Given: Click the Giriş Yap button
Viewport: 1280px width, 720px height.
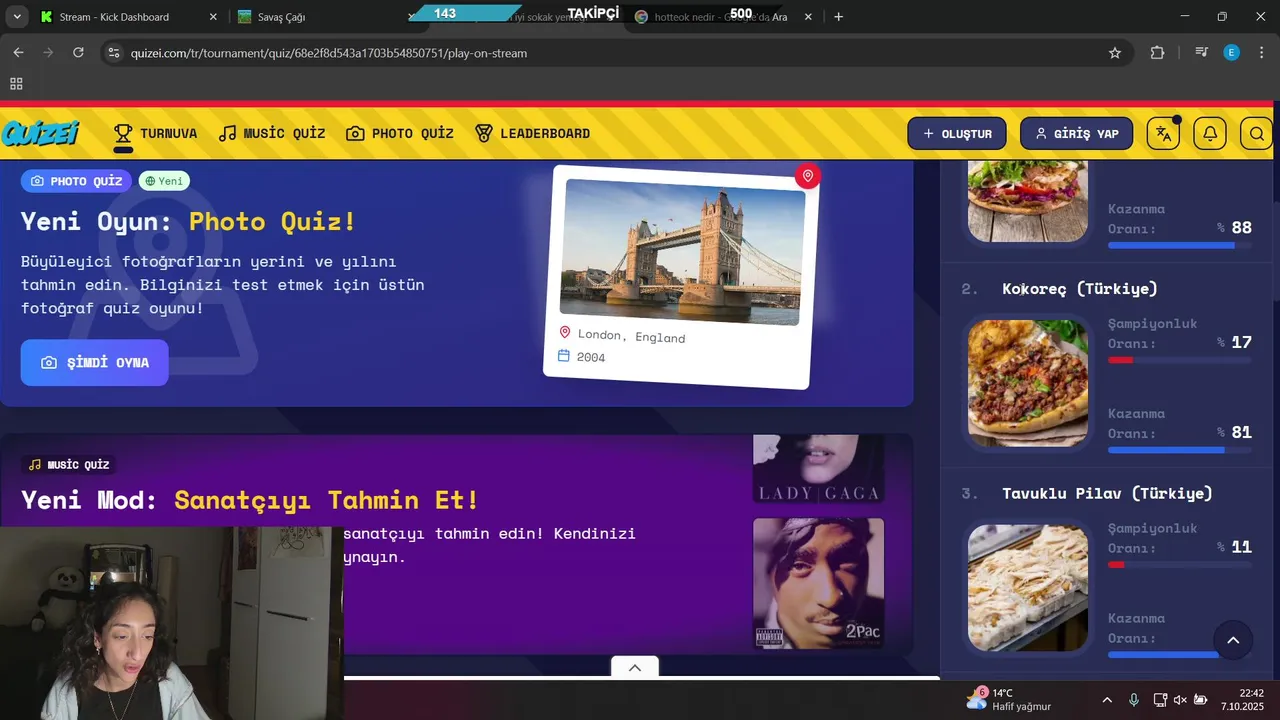Looking at the screenshot, I should tap(1076, 133).
